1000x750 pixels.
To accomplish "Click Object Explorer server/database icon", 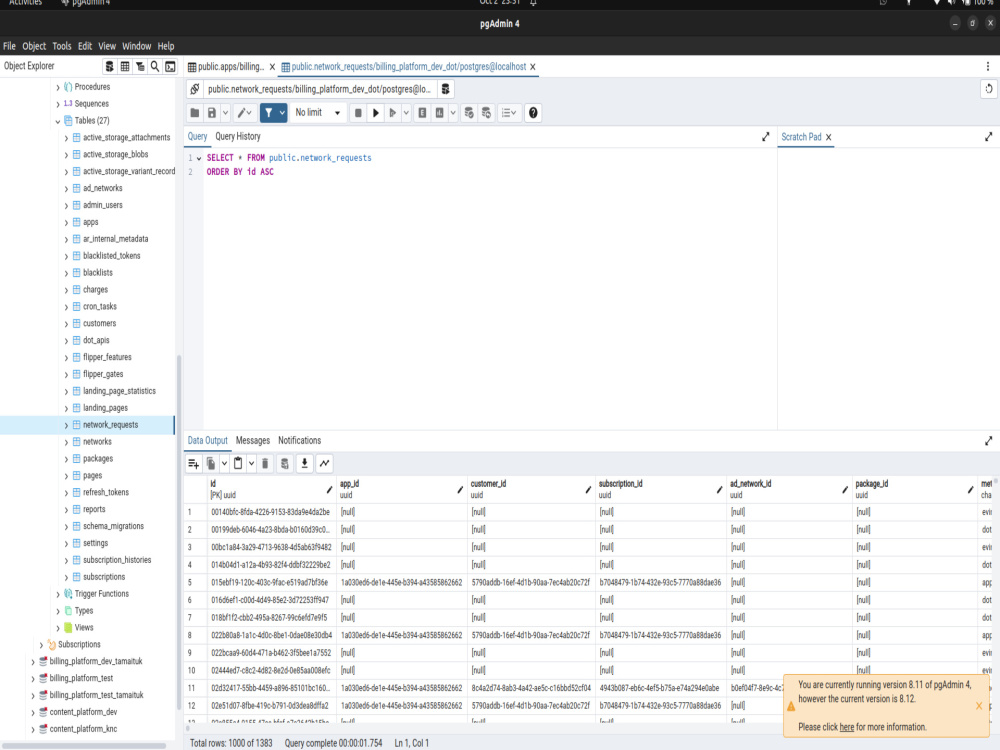I will (110, 66).
